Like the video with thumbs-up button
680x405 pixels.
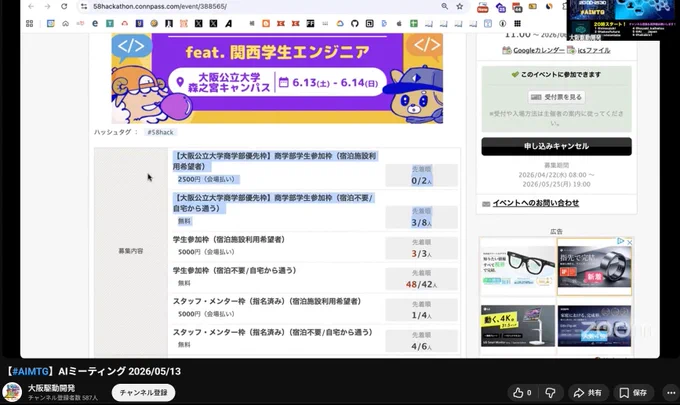[x=522, y=393]
